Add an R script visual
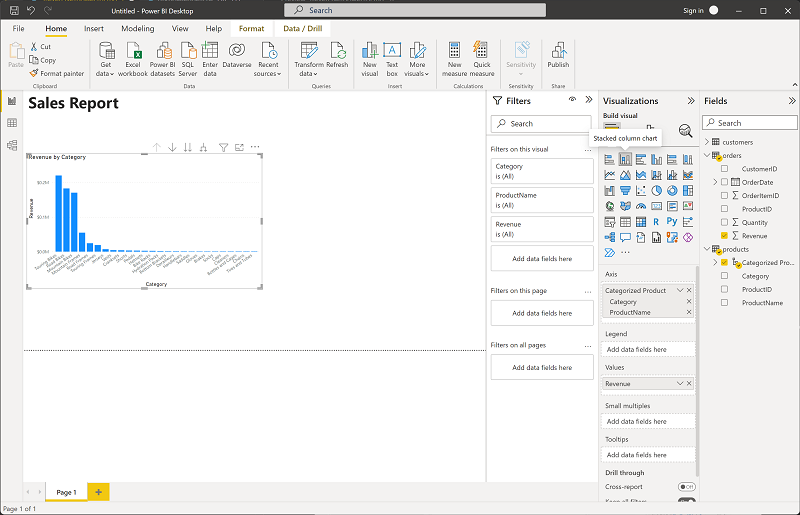 click(x=657, y=222)
